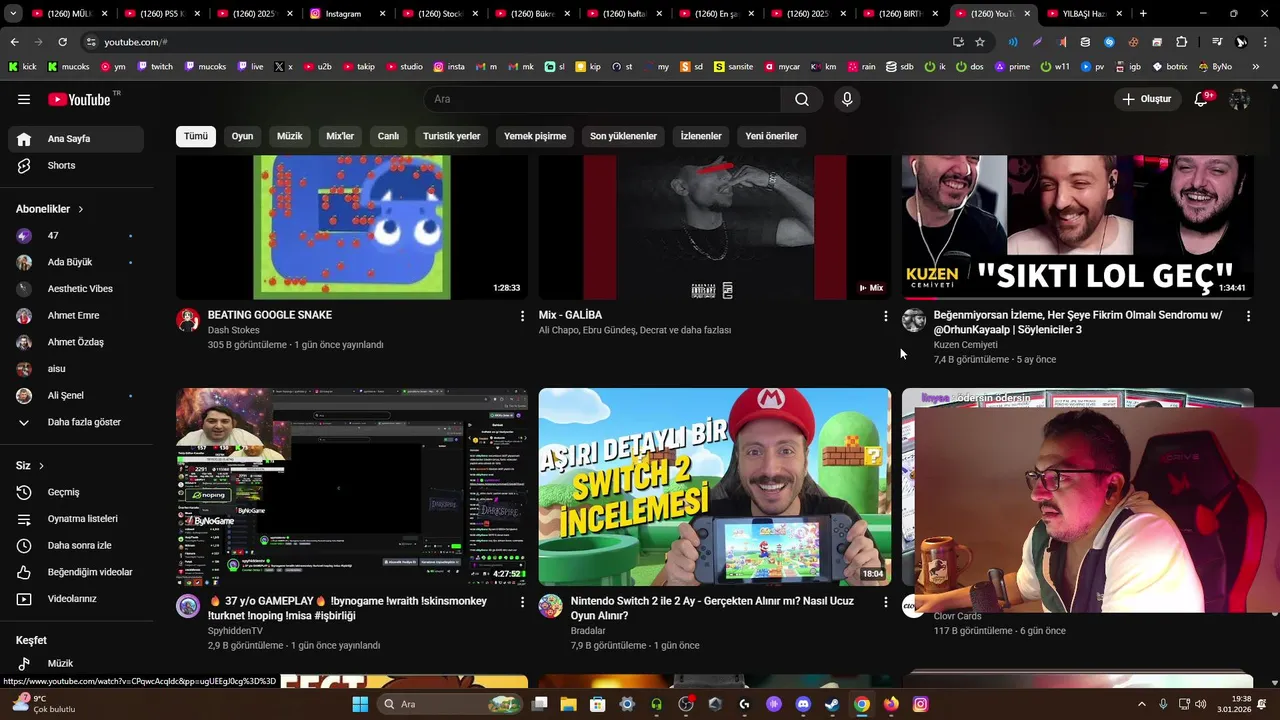This screenshot has height=720, width=1280.
Task: Open the Discord taskbar icon
Action: [x=803, y=704]
